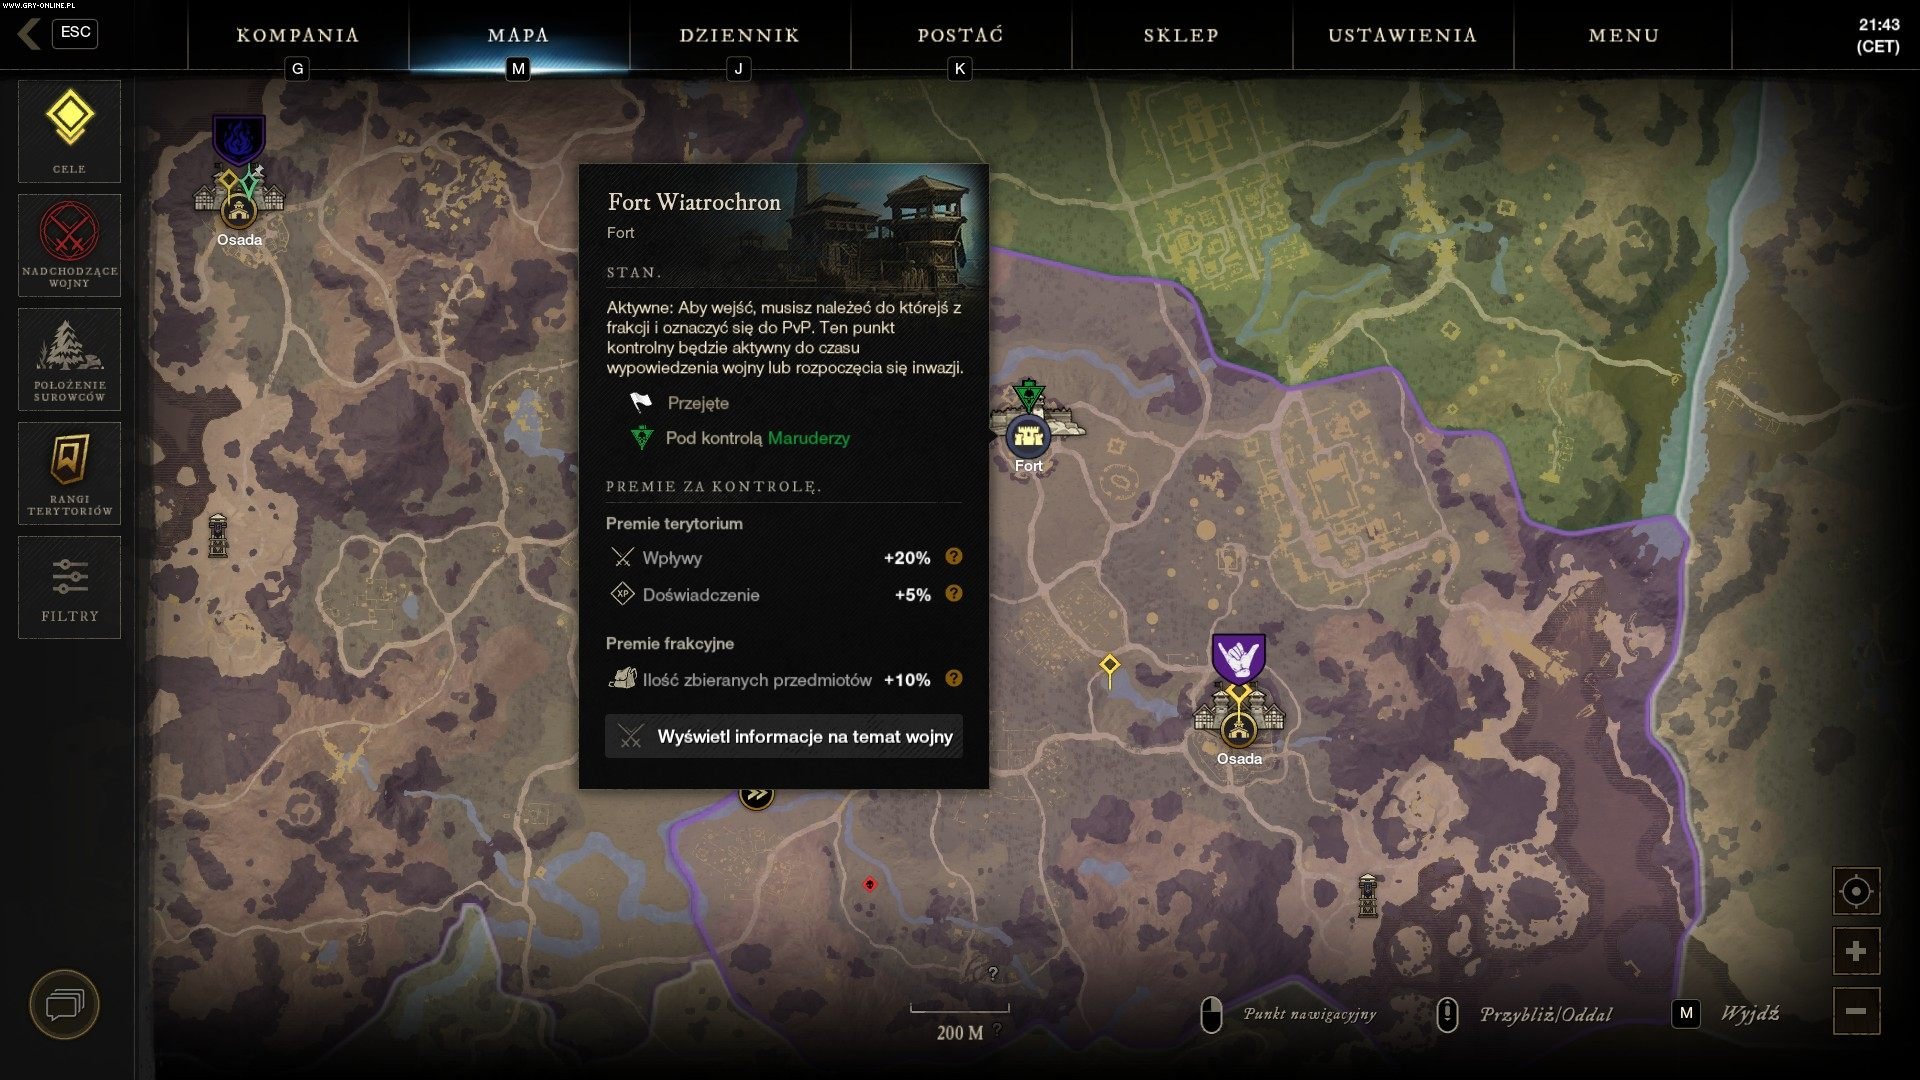Screen dimensions: 1920x1080
Task: Open the Cele objectives panel
Action: [69, 131]
